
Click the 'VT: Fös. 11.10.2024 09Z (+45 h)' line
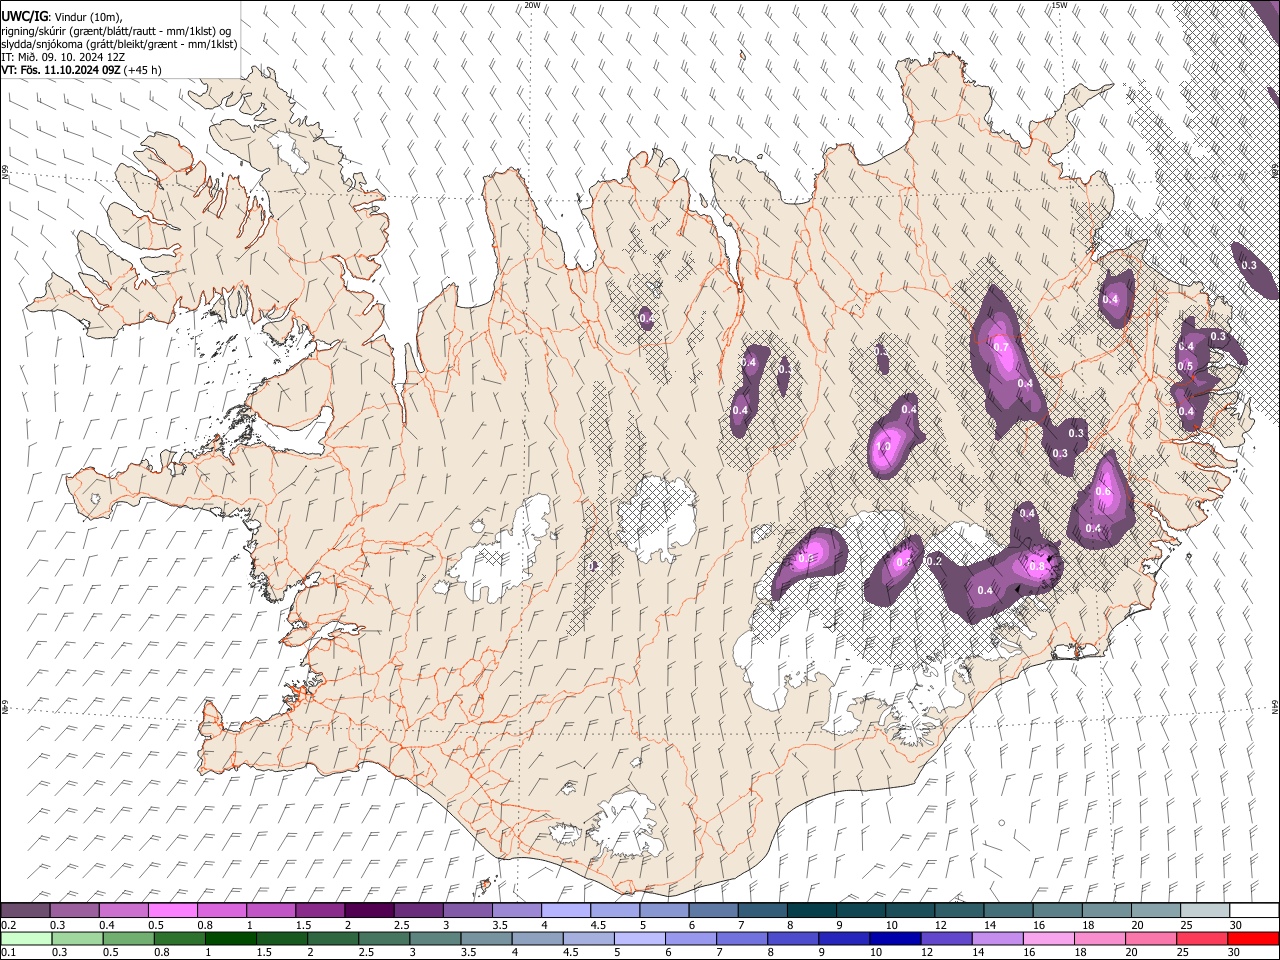82,70
